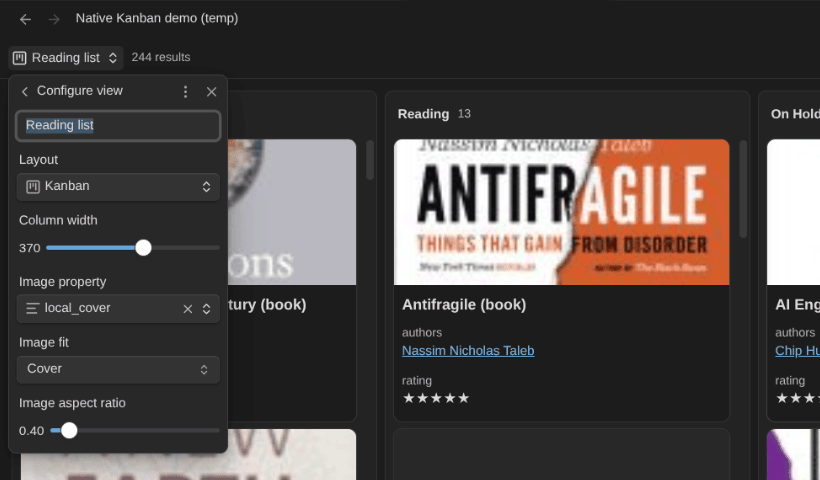Open the Nassim Nicholas Taleb author link

point(468,351)
